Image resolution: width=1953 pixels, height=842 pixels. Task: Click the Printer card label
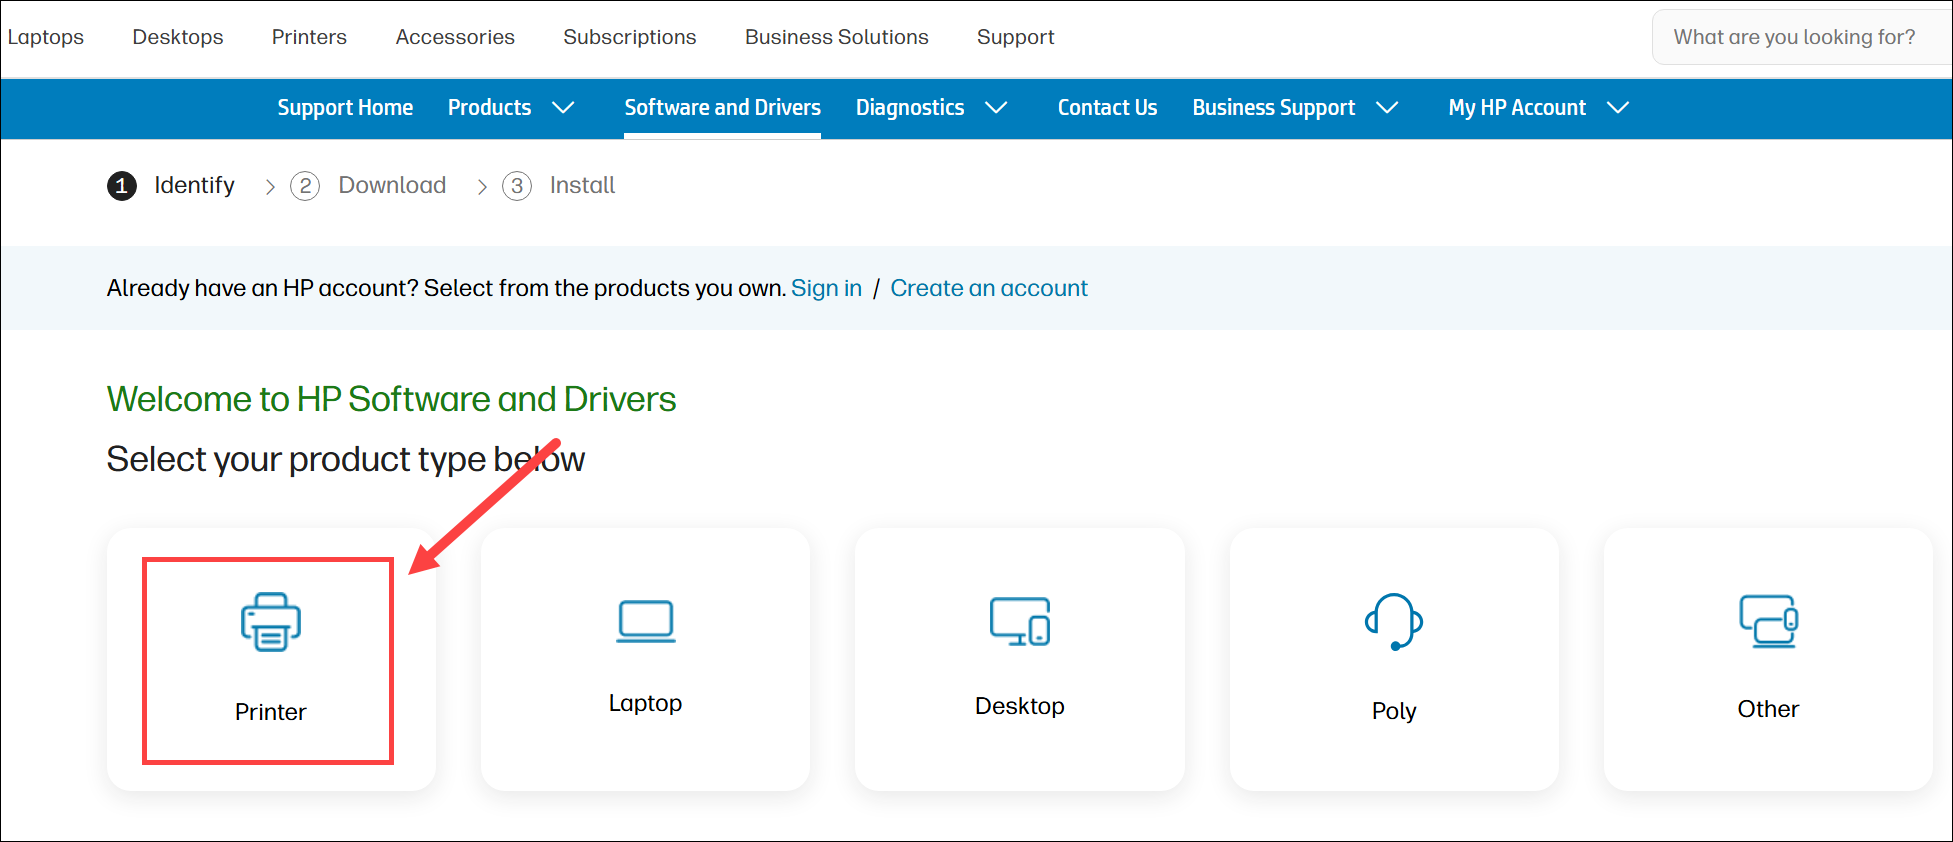pyautogui.click(x=271, y=712)
